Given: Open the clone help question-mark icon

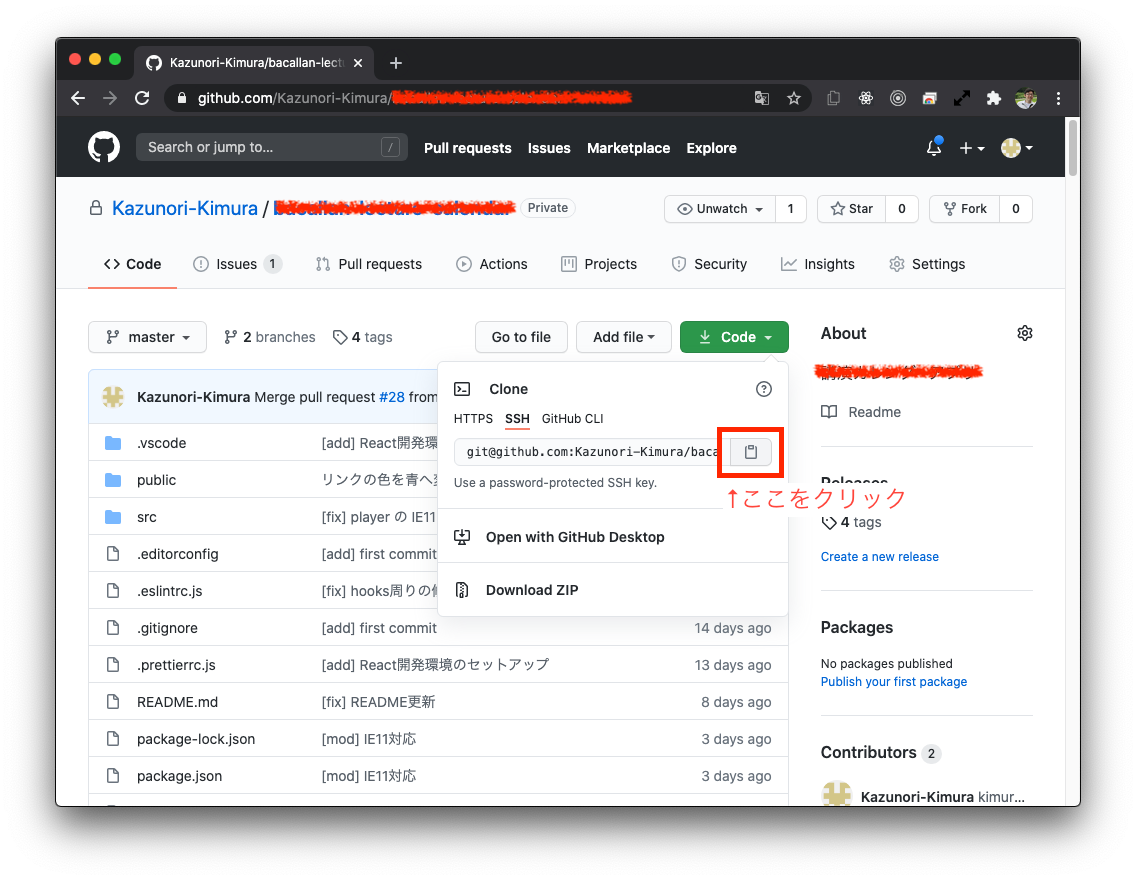Looking at the screenshot, I should point(764,389).
